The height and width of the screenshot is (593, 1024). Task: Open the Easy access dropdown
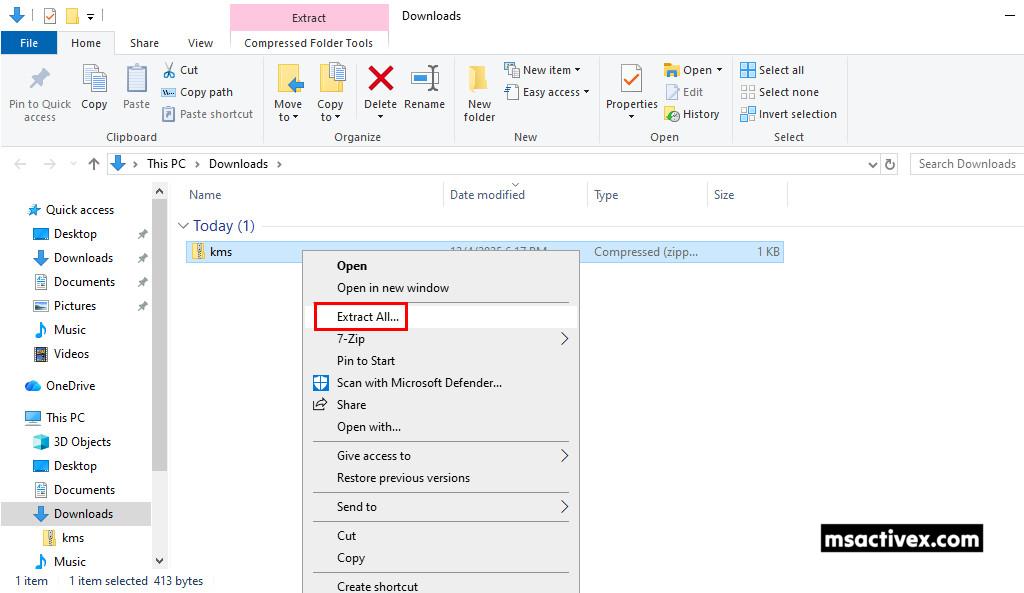point(550,92)
